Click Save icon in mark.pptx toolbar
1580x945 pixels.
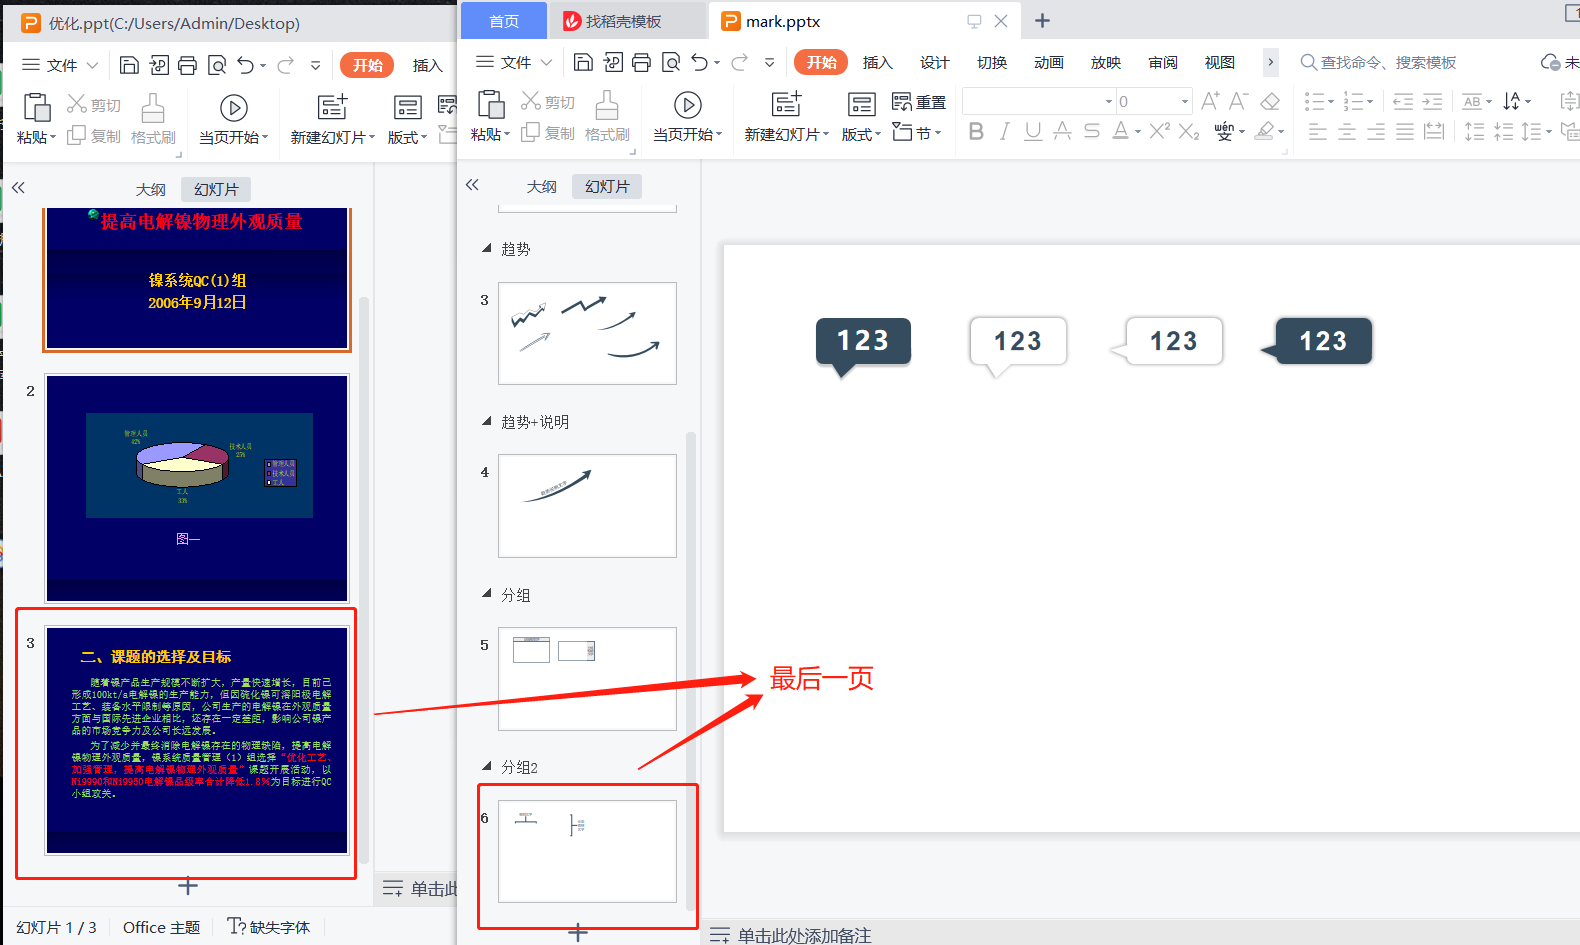coord(583,63)
